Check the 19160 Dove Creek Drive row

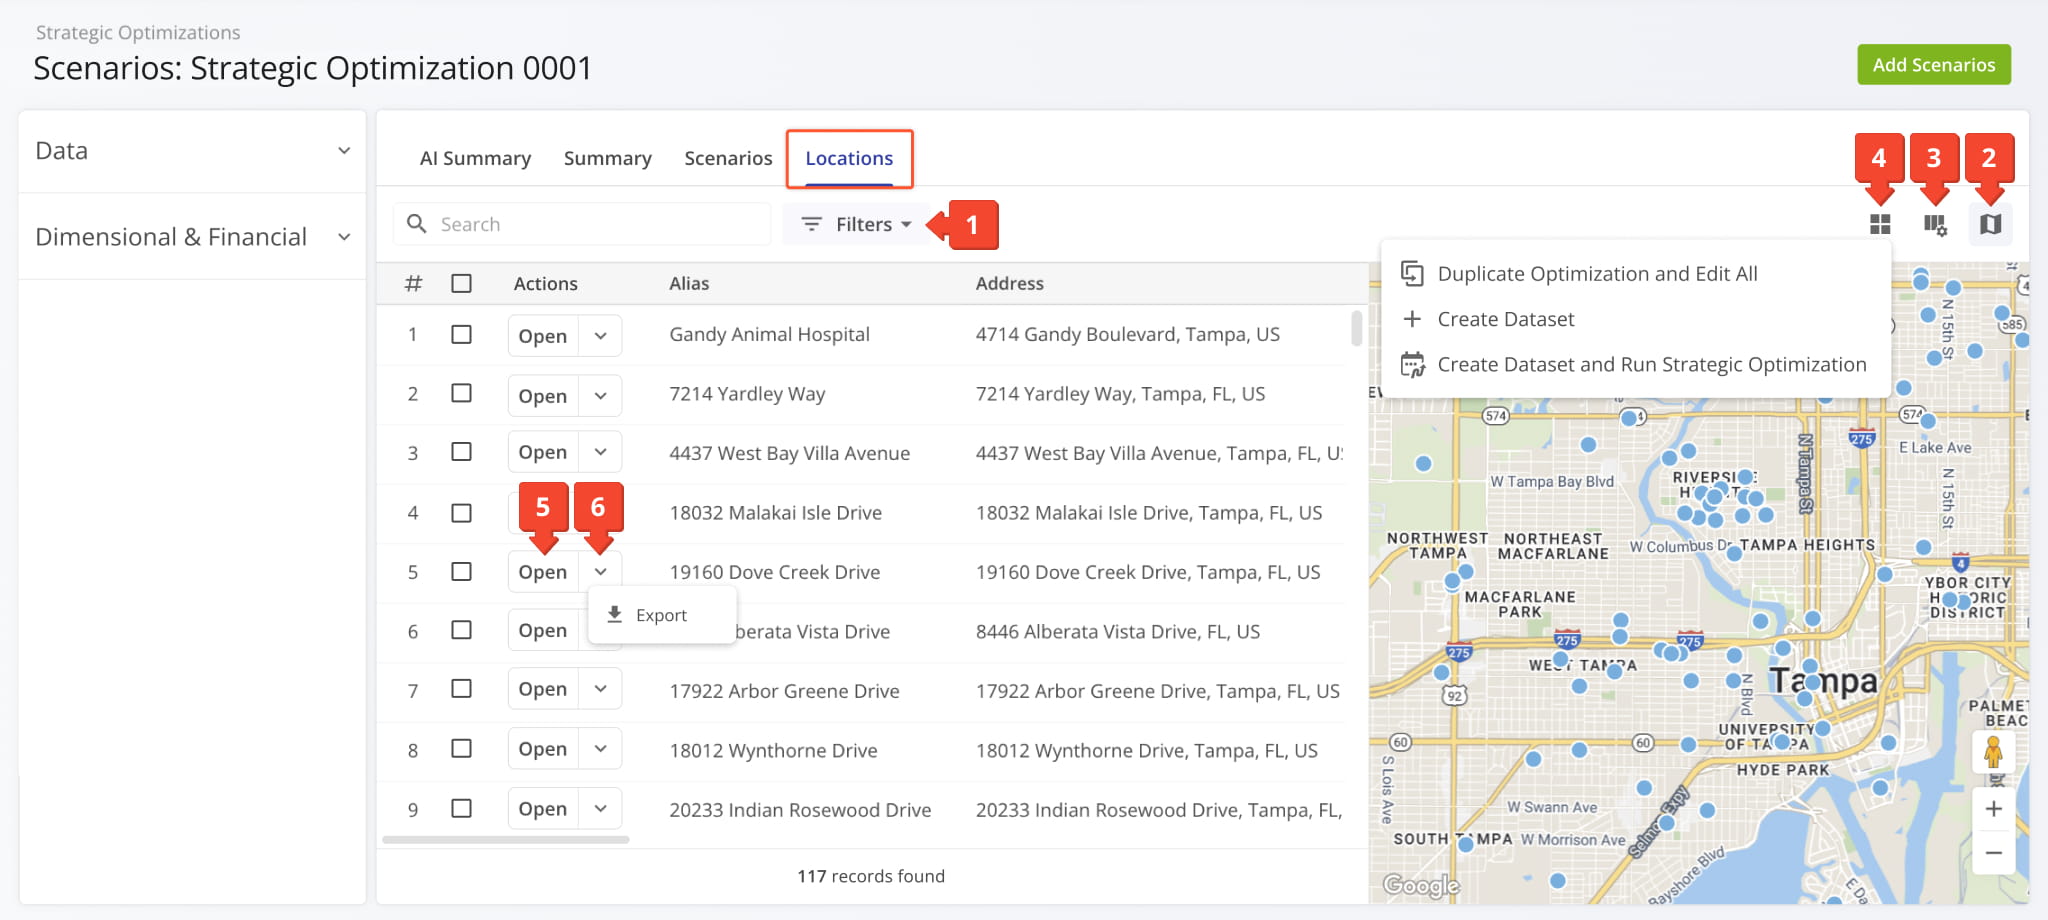point(461,571)
